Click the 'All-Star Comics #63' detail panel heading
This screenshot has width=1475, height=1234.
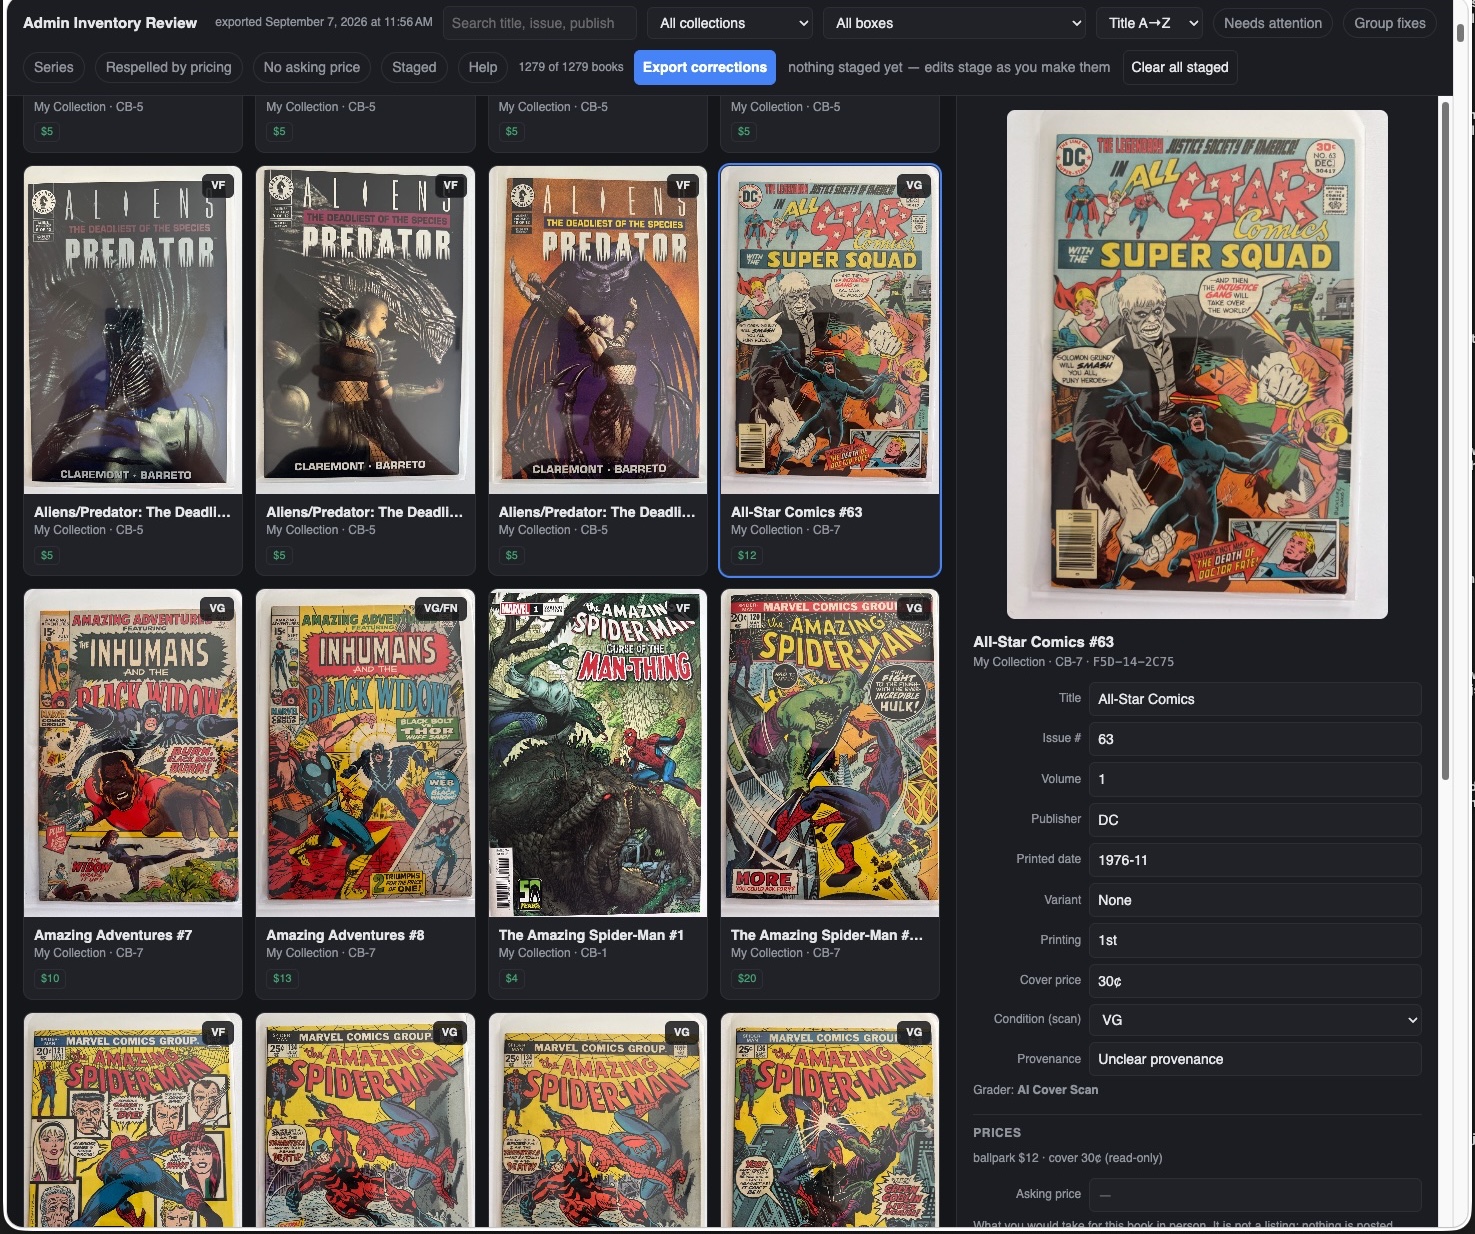pos(1043,642)
